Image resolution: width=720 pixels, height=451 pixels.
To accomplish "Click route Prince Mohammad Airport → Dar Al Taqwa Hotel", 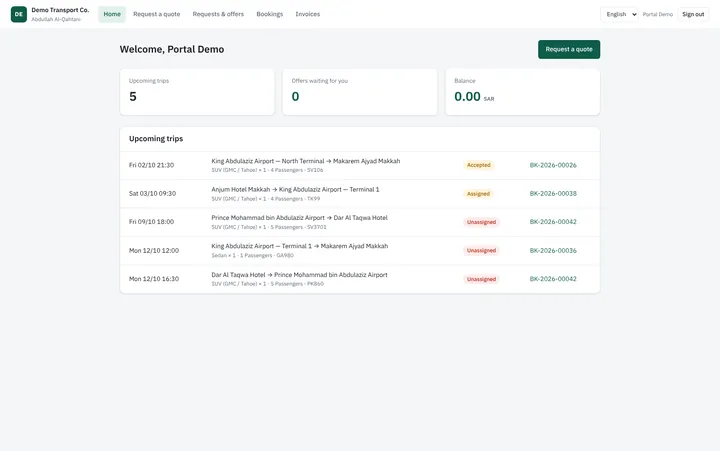I will point(299,218).
